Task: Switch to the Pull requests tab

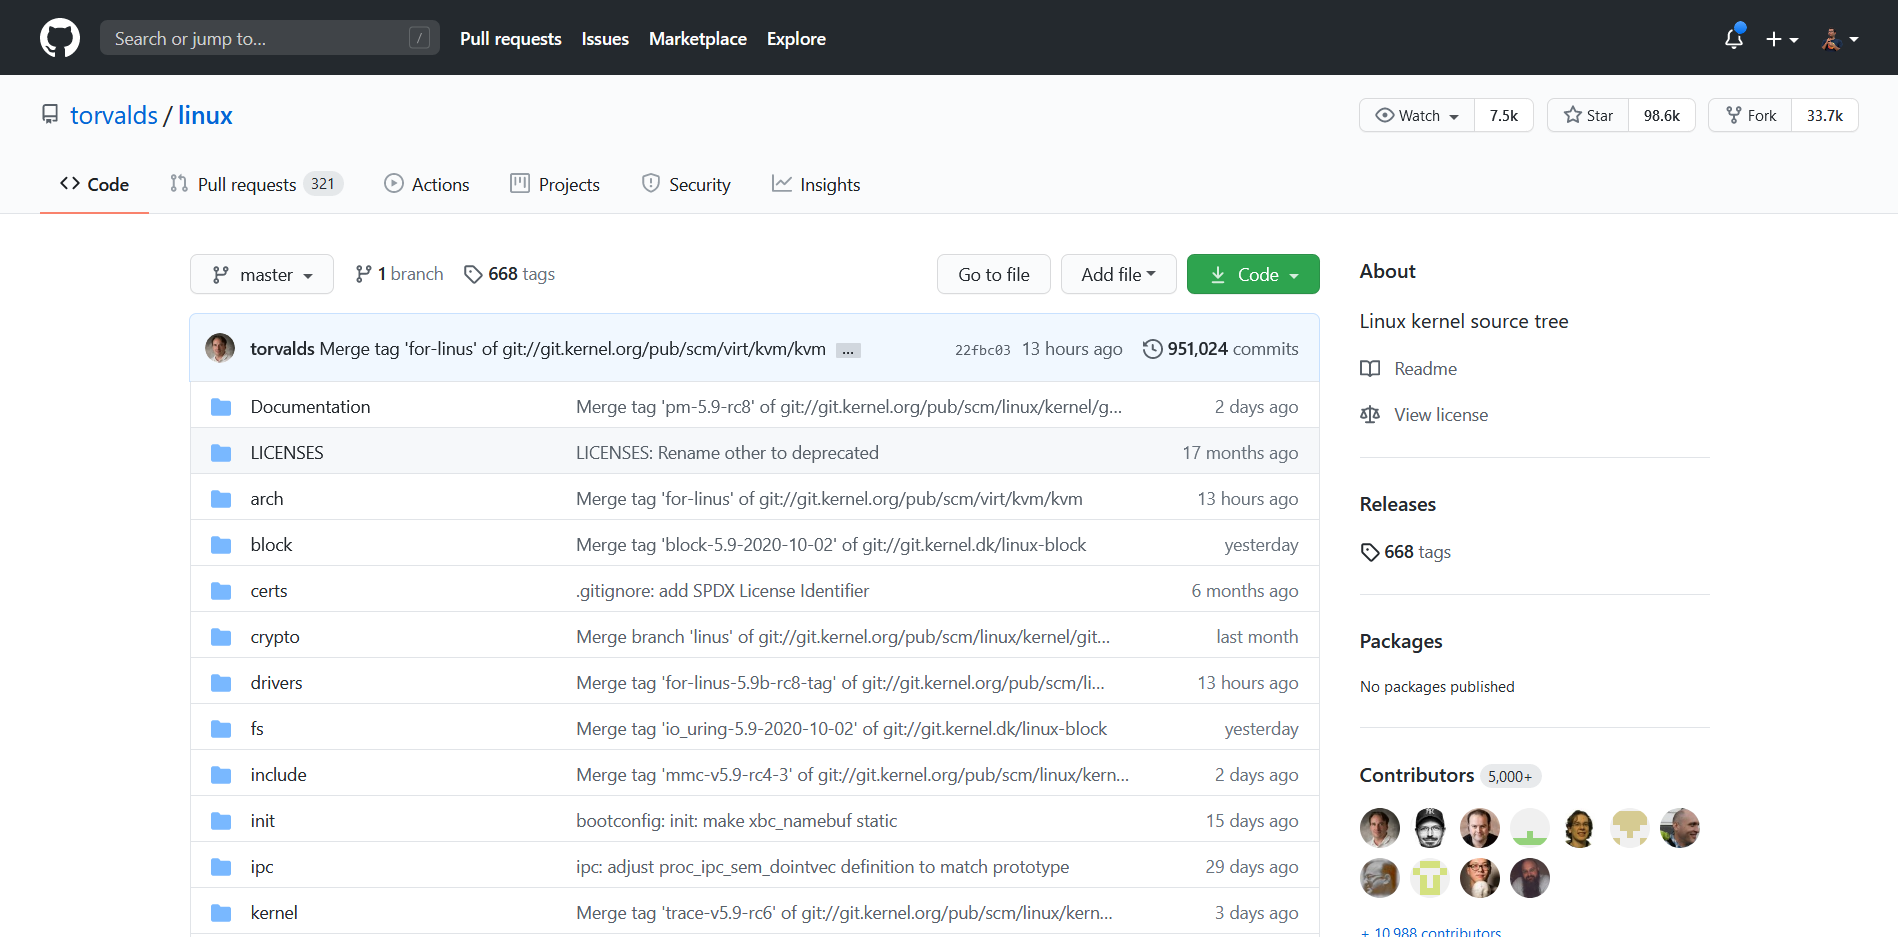Action: click(x=256, y=184)
